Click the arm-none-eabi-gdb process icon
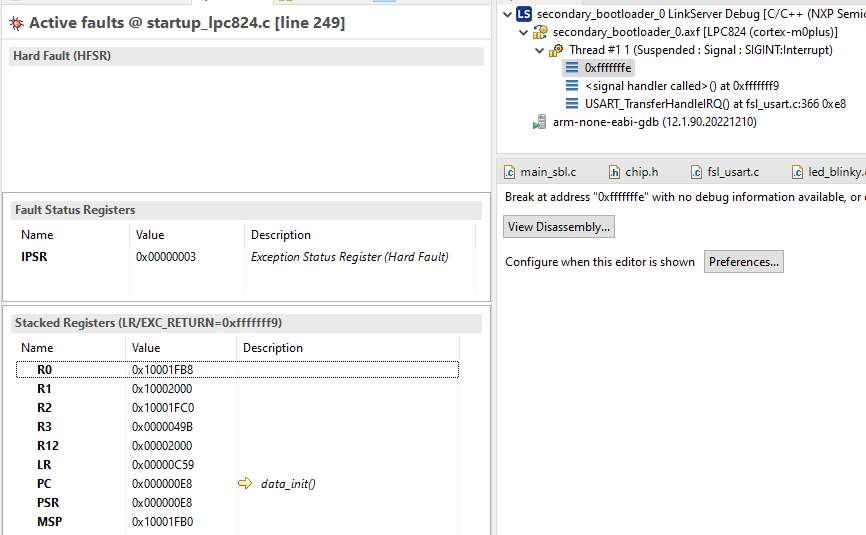866x535 pixels. [x=540, y=122]
